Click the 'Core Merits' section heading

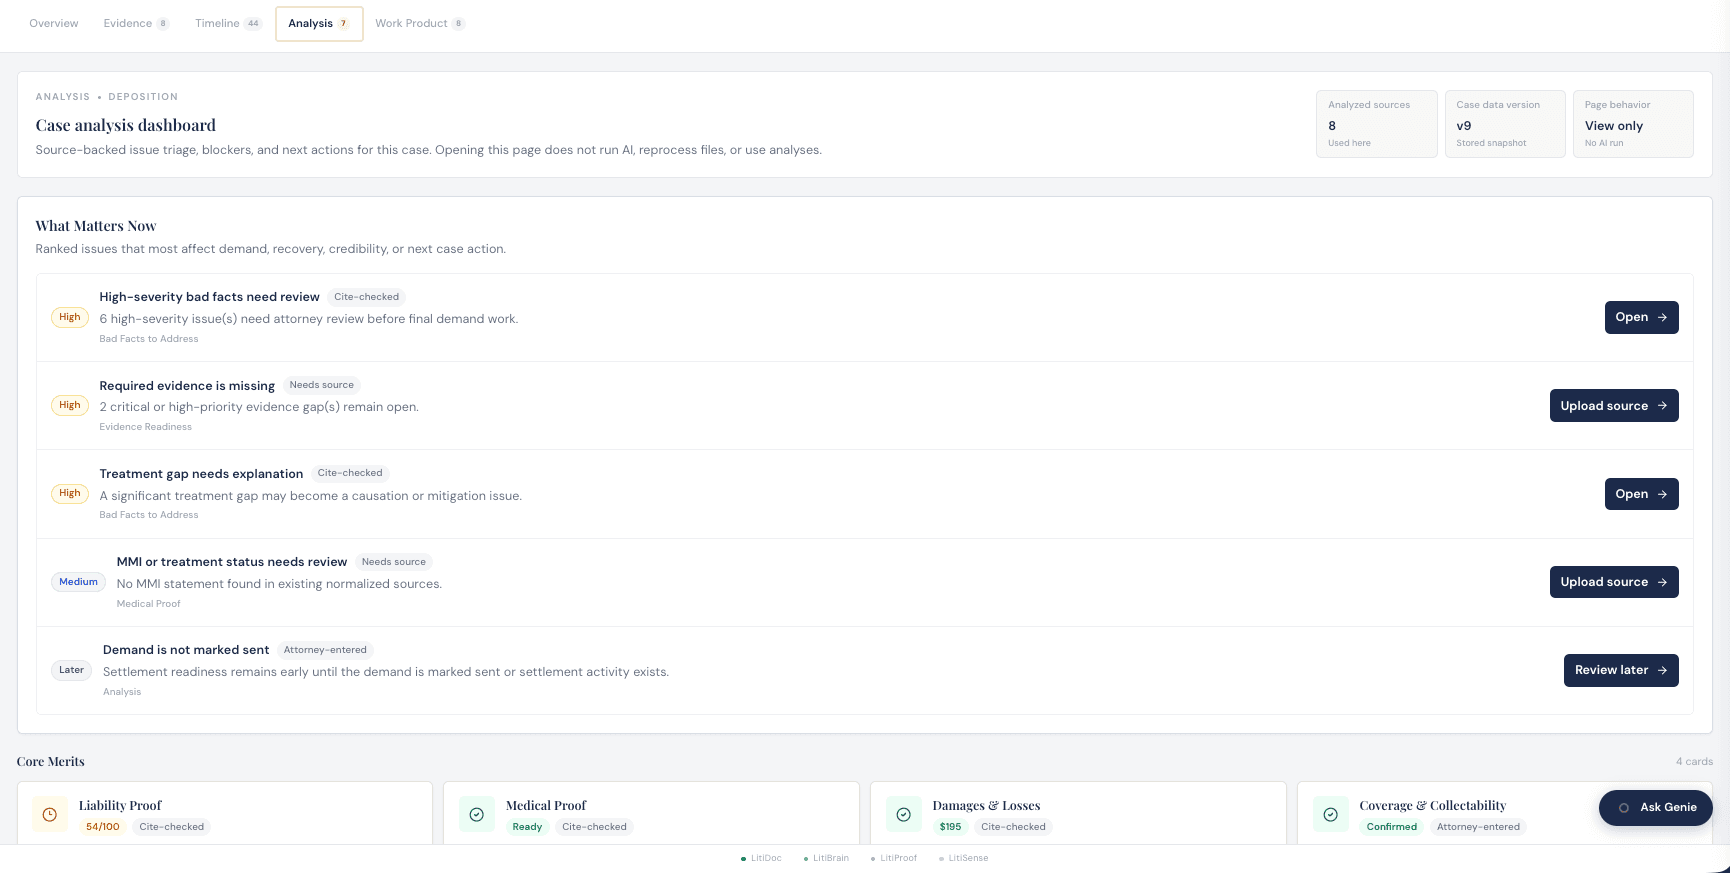[50, 762]
